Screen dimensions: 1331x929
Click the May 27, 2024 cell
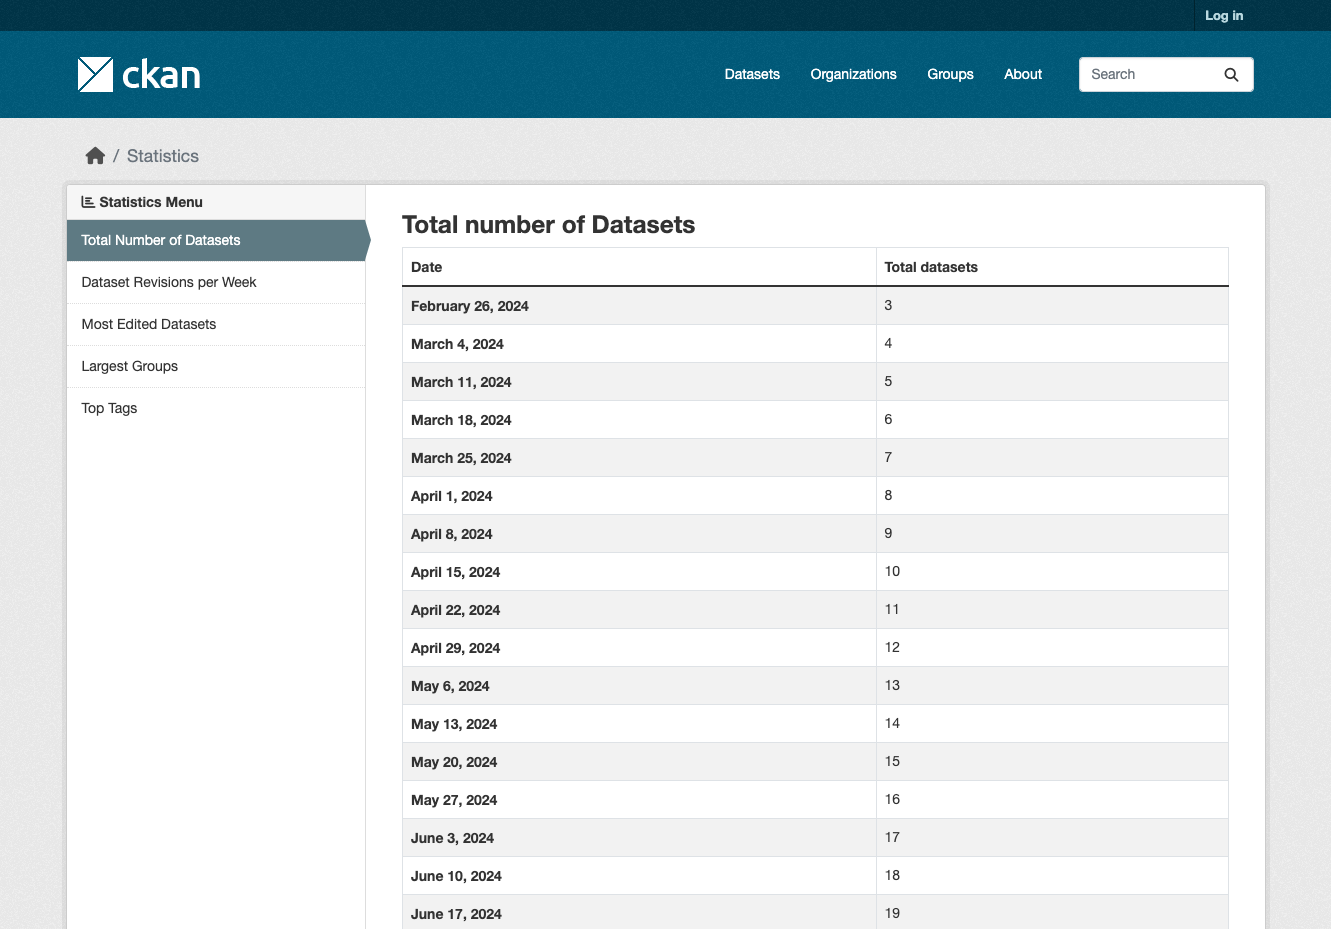point(639,800)
